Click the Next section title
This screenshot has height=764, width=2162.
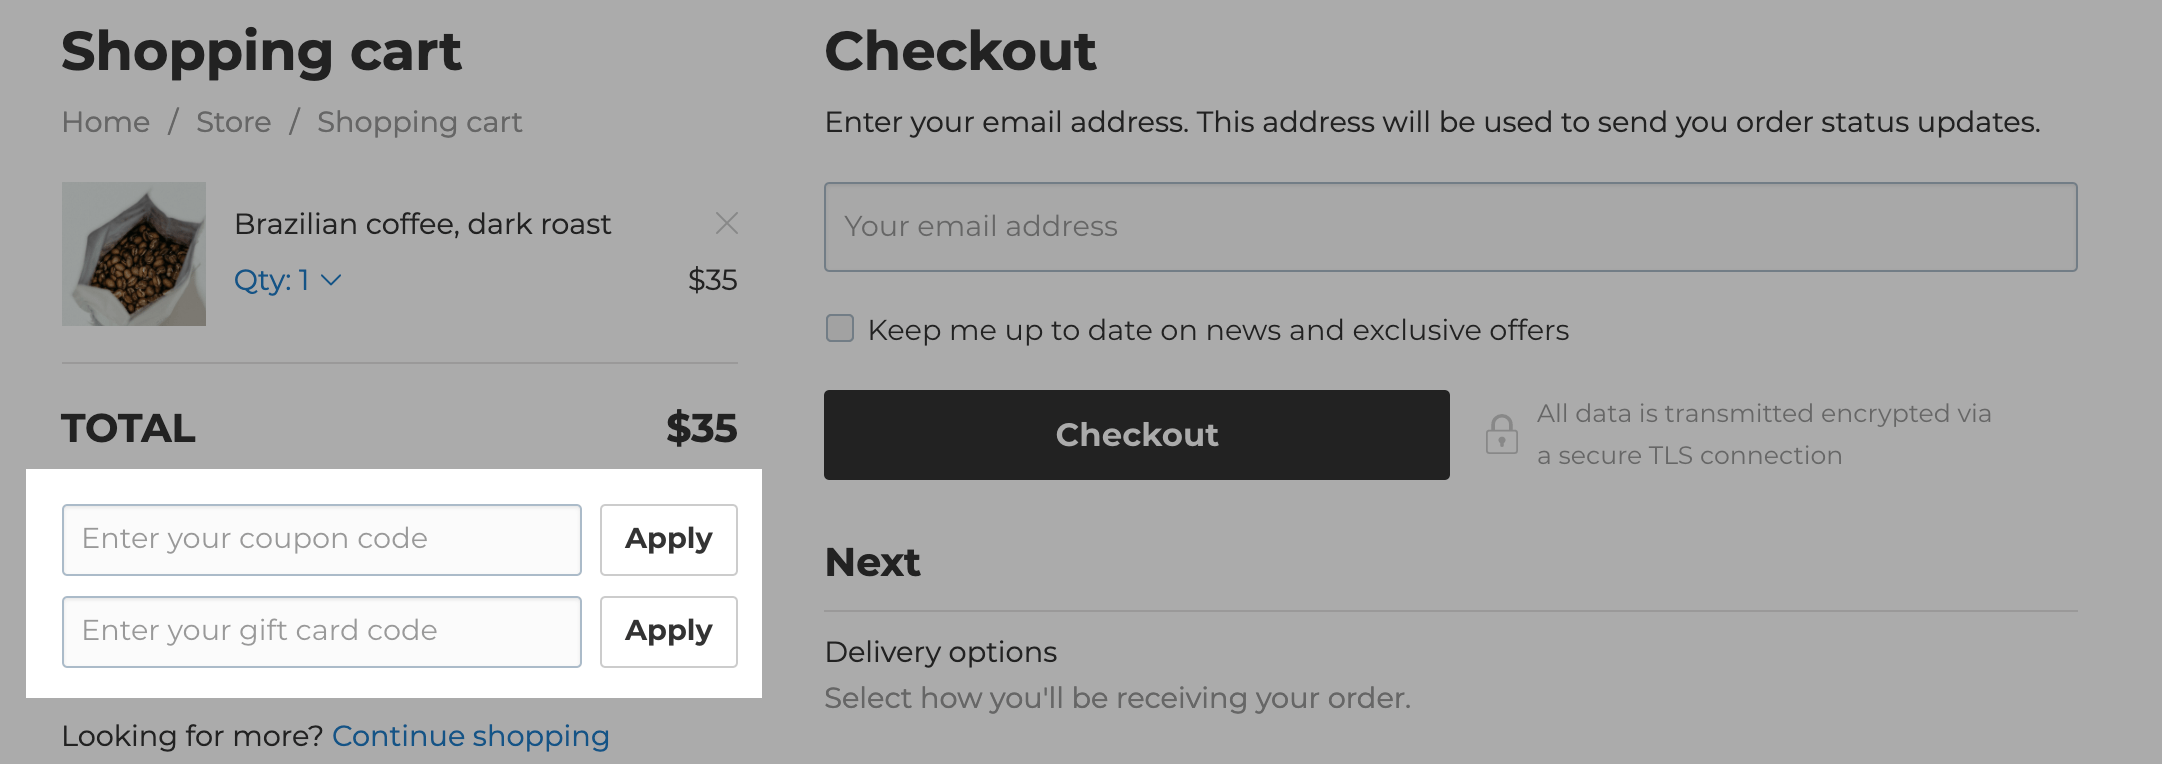871,562
